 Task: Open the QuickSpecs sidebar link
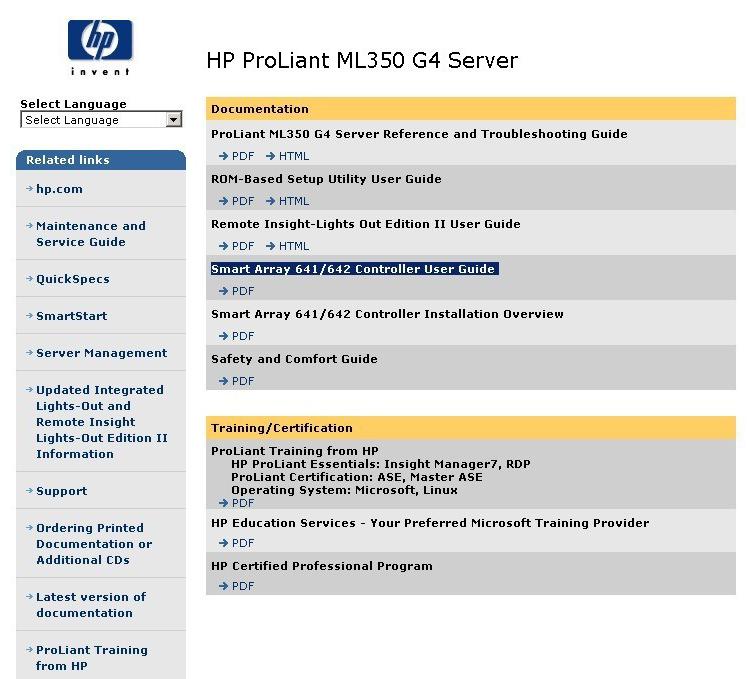point(73,279)
